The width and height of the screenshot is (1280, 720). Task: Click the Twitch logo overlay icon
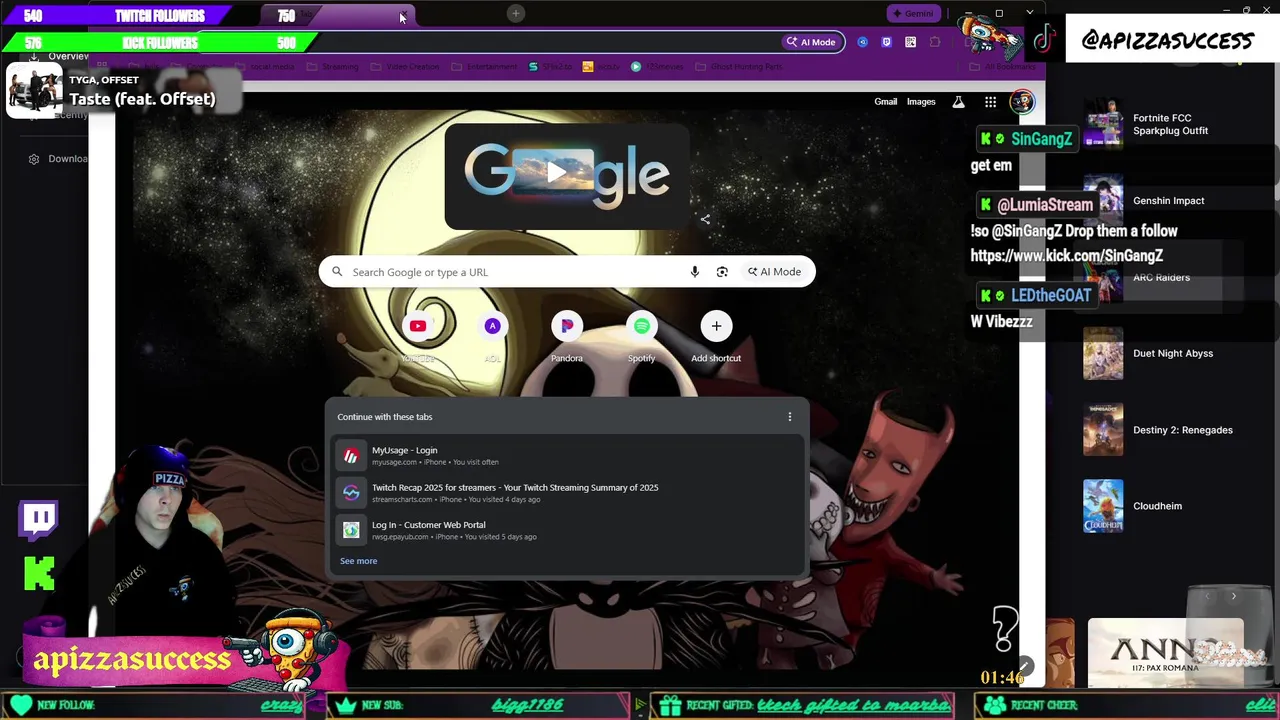coord(39,521)
